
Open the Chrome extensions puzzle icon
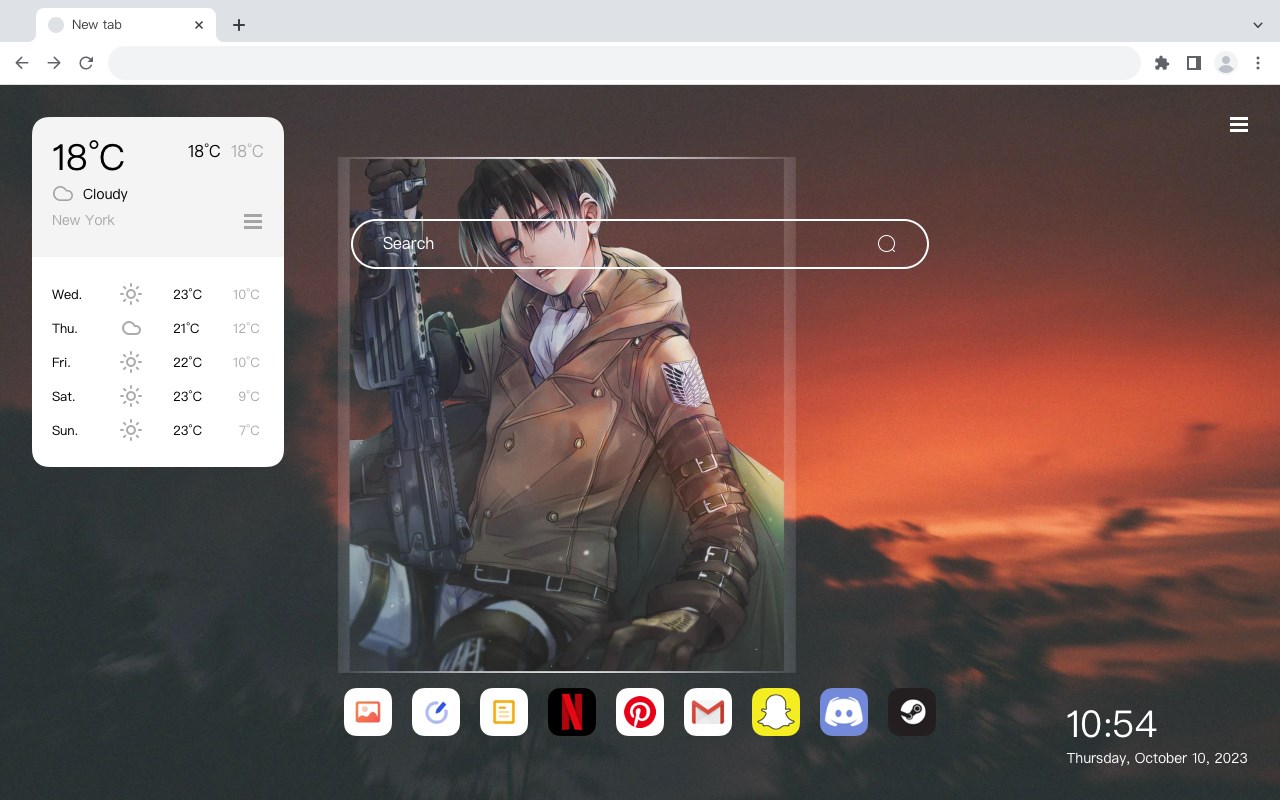(1161, 63)
